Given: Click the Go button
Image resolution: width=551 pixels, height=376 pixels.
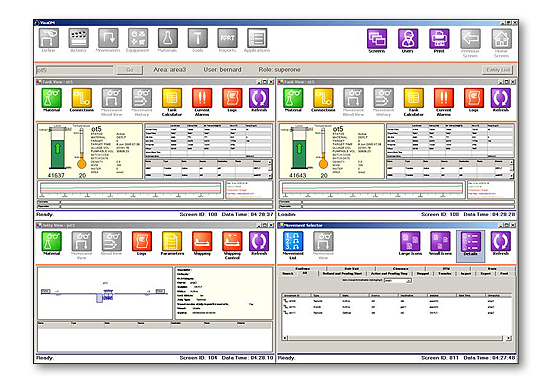Looking at the screenshot, I should 130,70.
